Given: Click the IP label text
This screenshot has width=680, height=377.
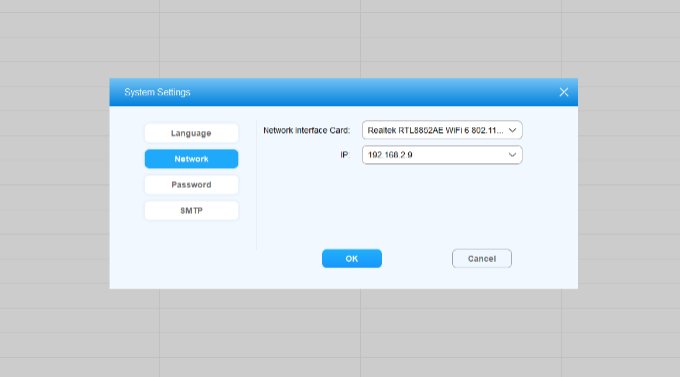Looking at the screenshot, I should click(x=345, y=155).
